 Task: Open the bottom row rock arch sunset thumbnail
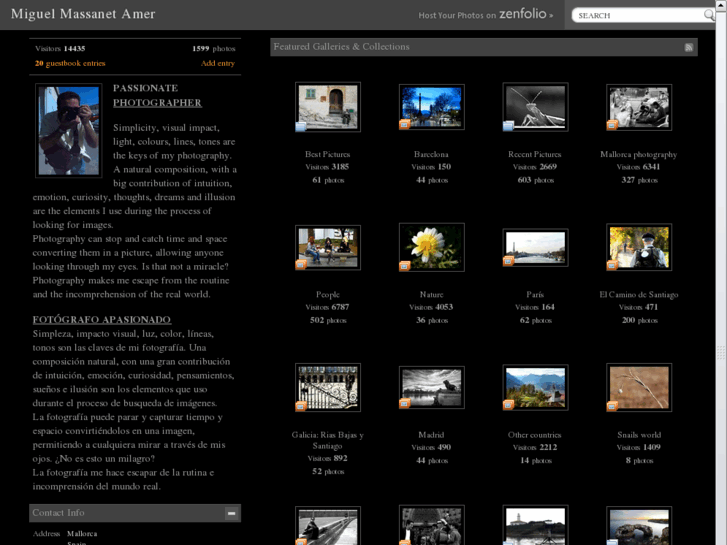click(639, 526)
